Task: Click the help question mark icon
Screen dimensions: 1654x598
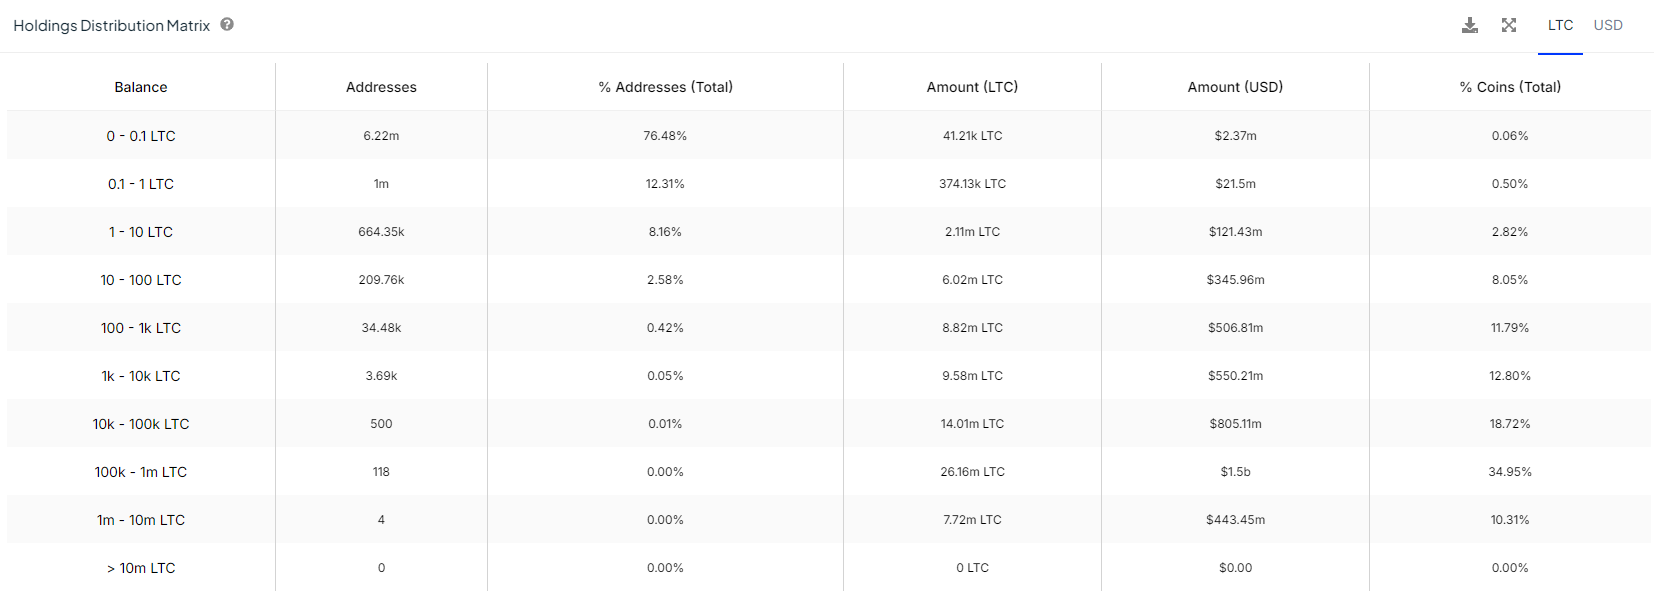Action: pyautogui.click(x=227, y=25)
